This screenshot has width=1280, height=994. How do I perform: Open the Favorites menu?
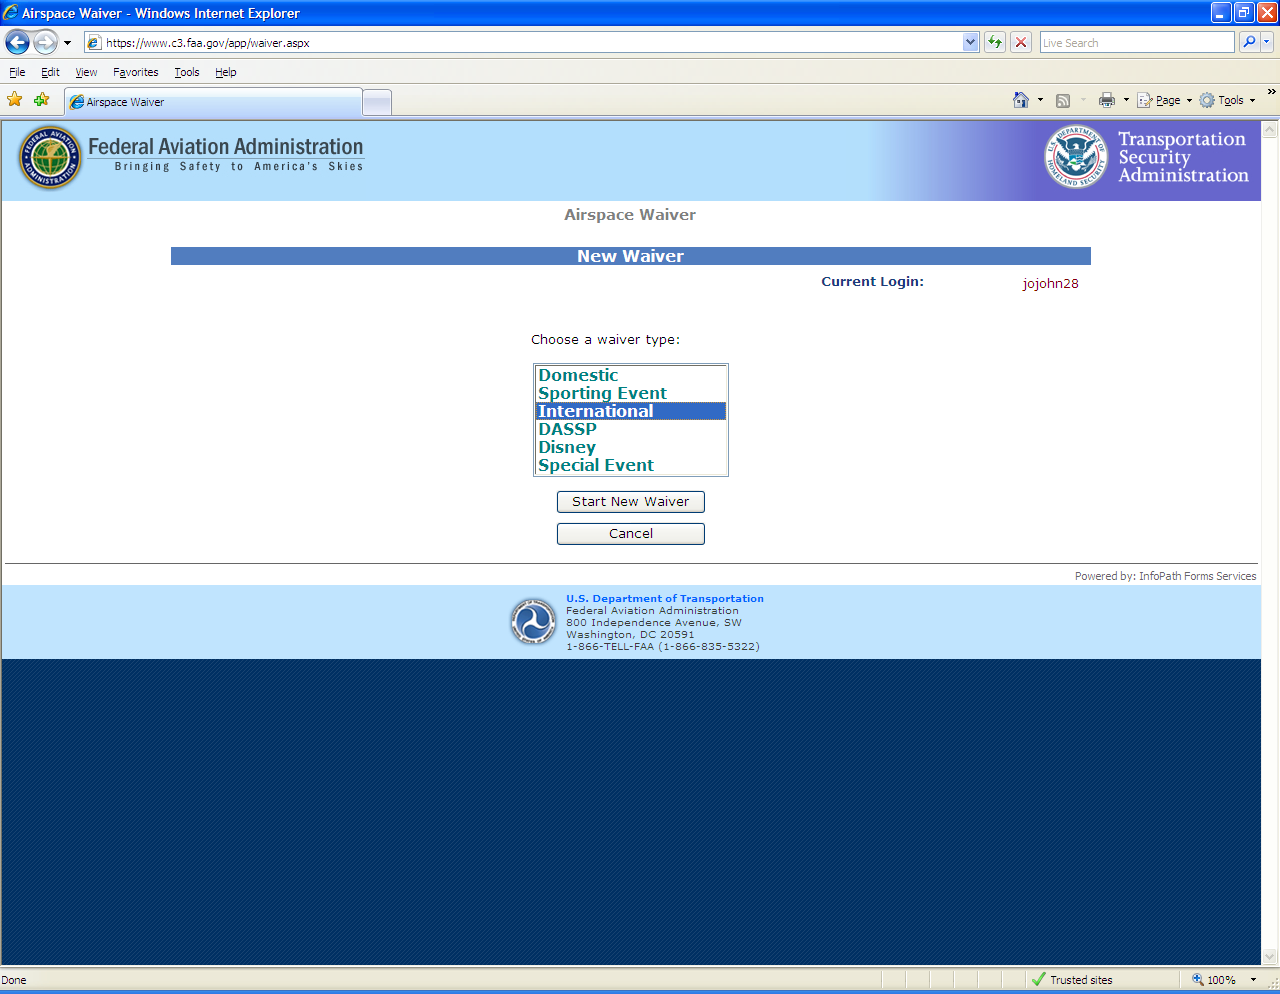(135, 72)
